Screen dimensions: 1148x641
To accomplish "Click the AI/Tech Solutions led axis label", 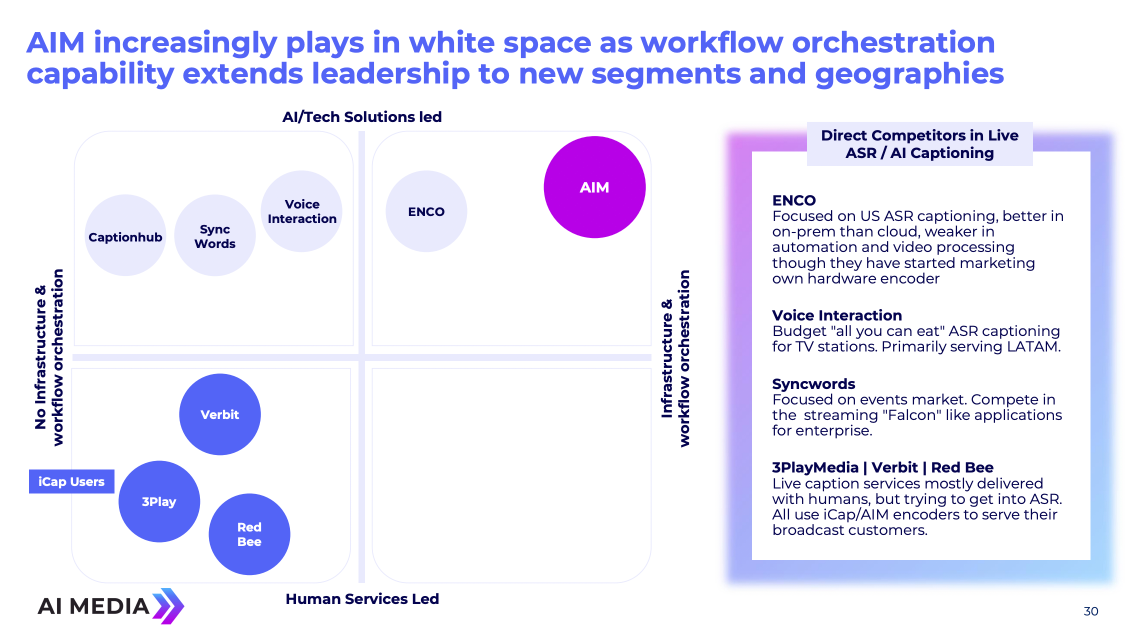I will (362, 117).
